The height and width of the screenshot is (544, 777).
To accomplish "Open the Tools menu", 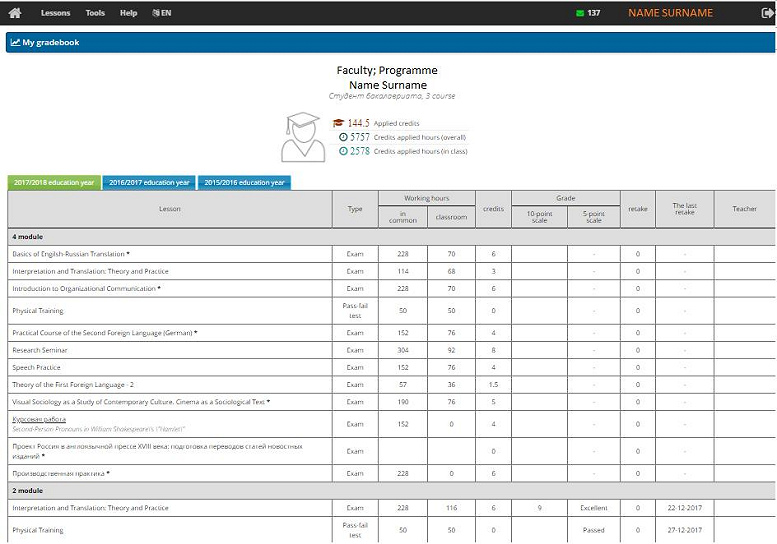I will coord(95,13).
